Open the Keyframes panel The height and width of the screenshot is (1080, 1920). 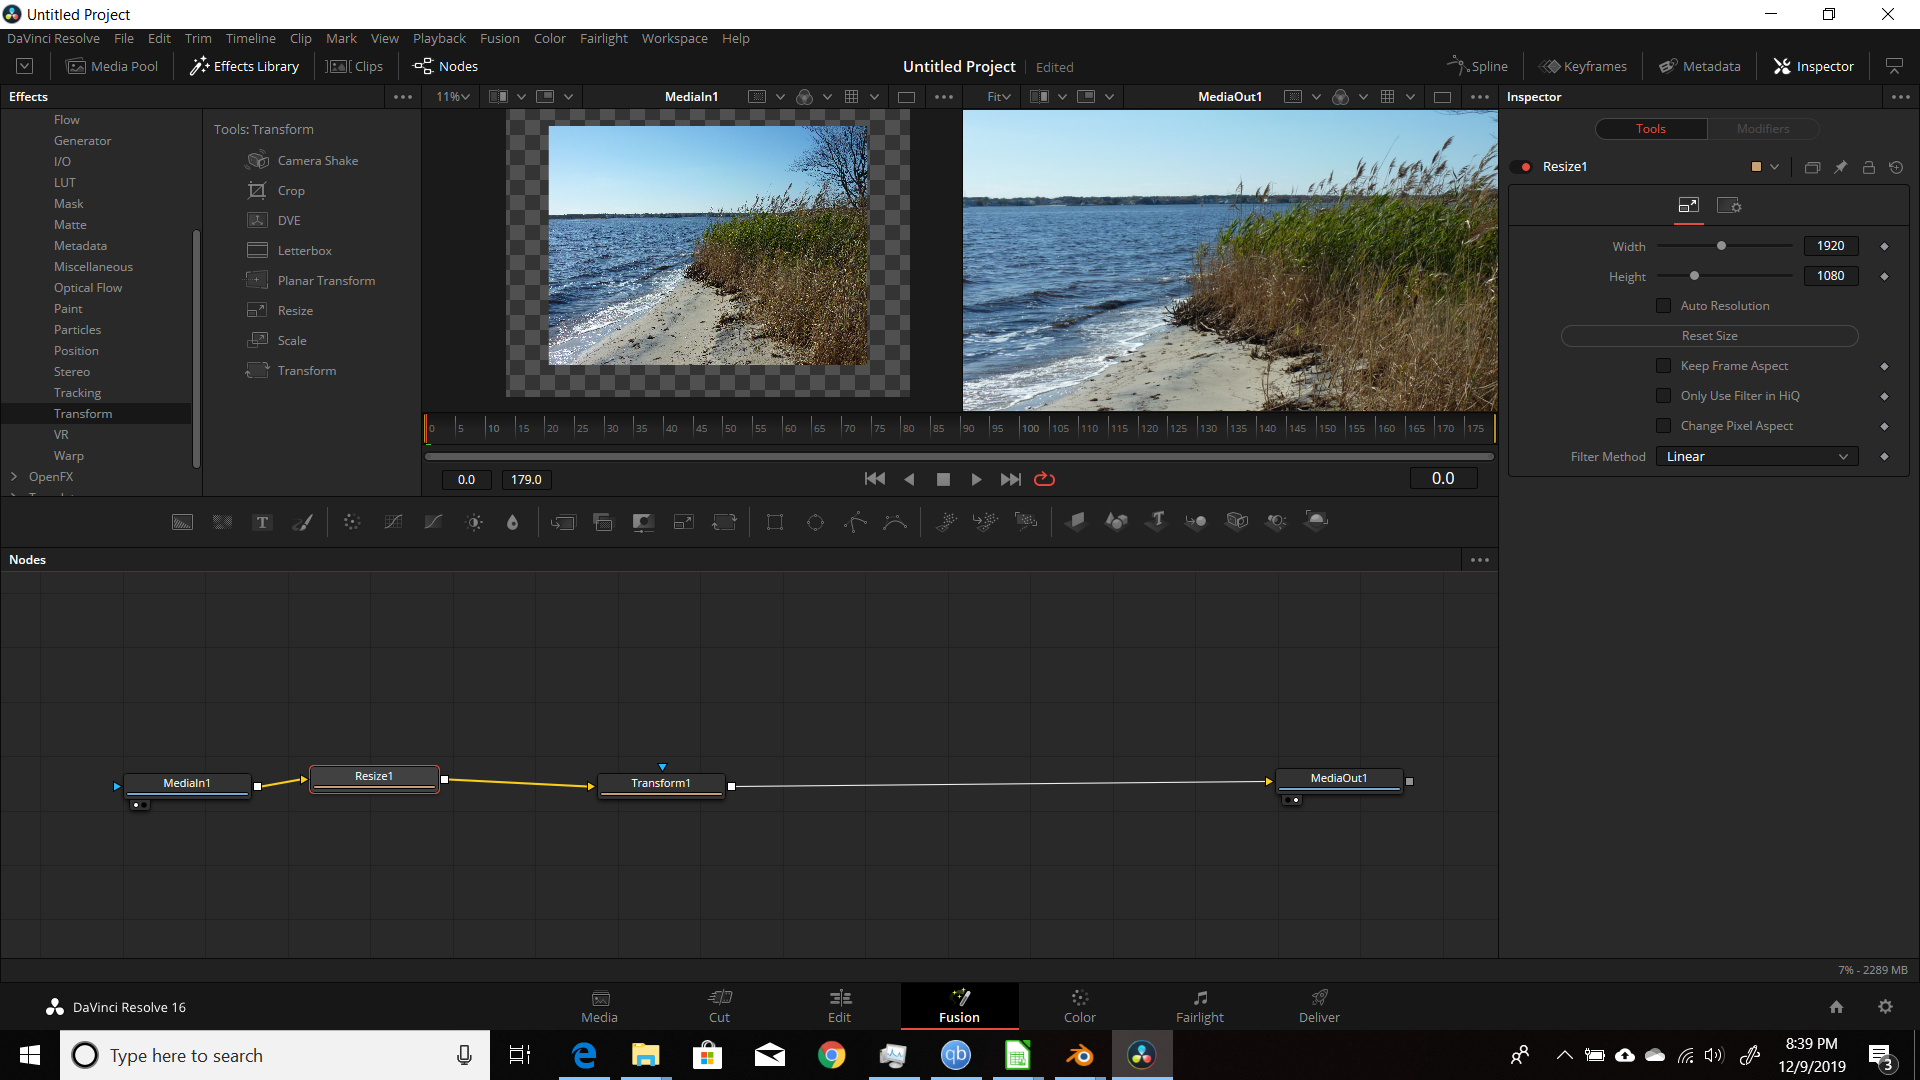pos(1583,66)
